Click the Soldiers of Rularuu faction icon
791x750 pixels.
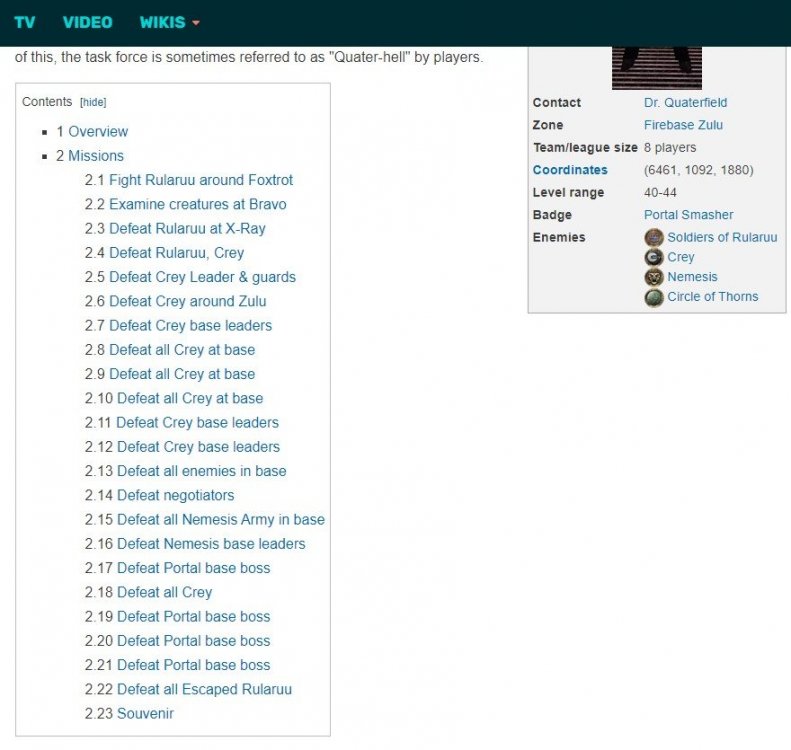pyautogui.click(x=654, y=237)
